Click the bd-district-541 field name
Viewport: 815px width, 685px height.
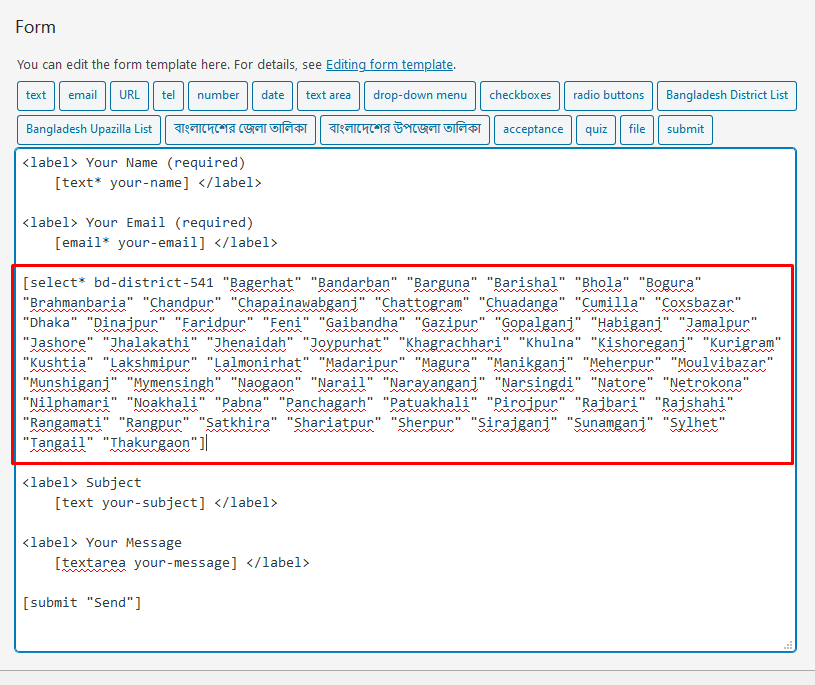point(154,283)
